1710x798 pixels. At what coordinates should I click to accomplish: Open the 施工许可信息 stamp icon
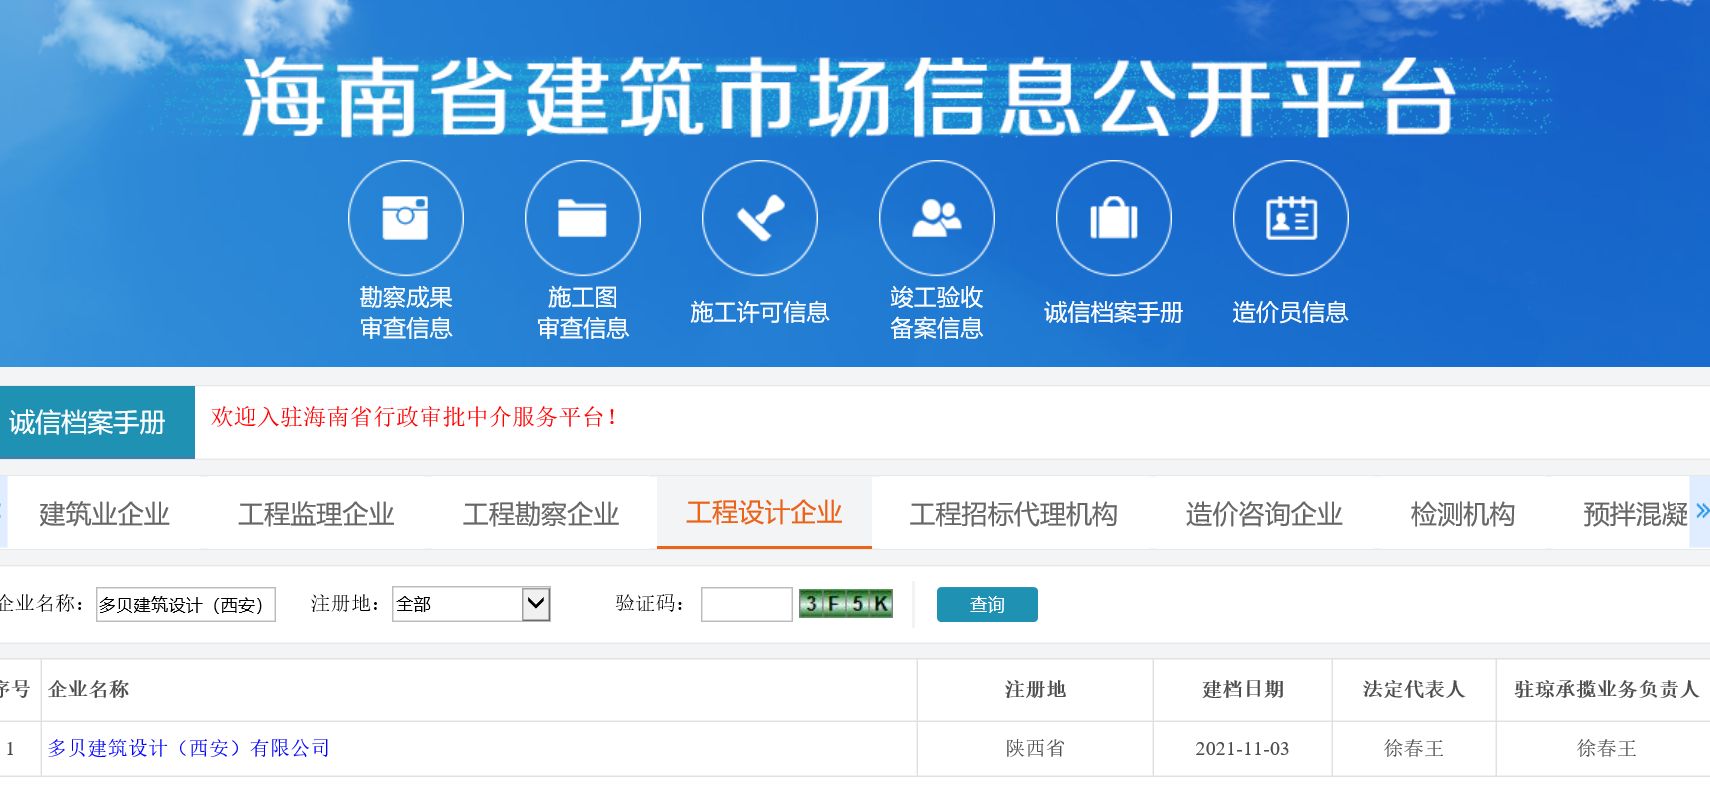tap(760, 218)
